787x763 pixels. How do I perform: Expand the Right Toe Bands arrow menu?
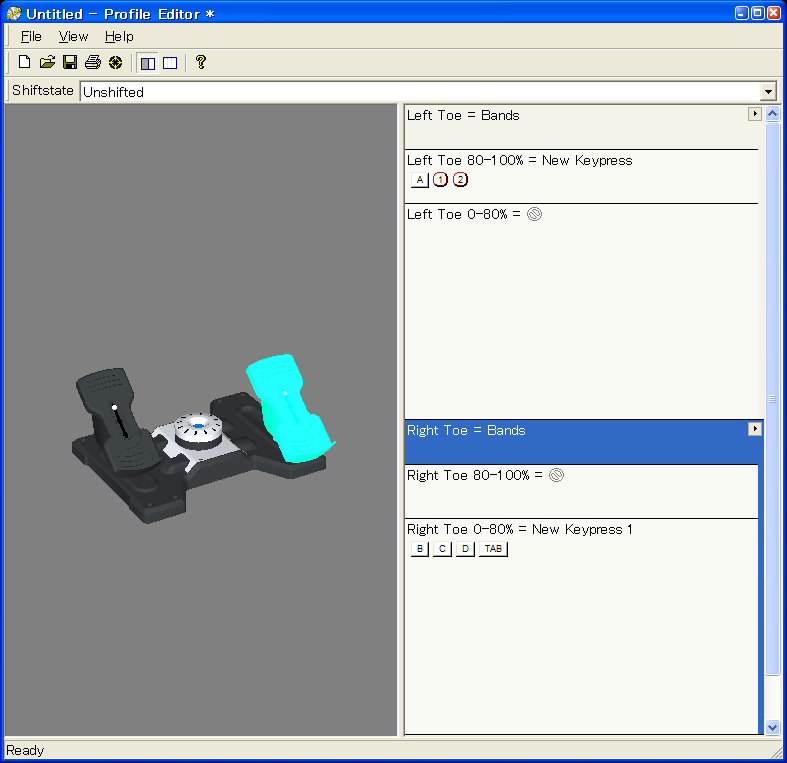[x=754, y=429]
